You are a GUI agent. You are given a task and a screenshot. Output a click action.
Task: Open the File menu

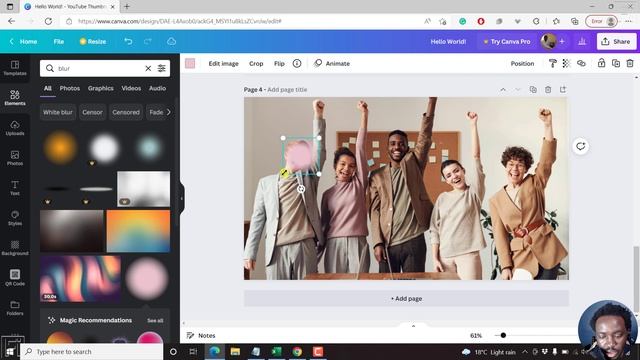tap(59, 41)
